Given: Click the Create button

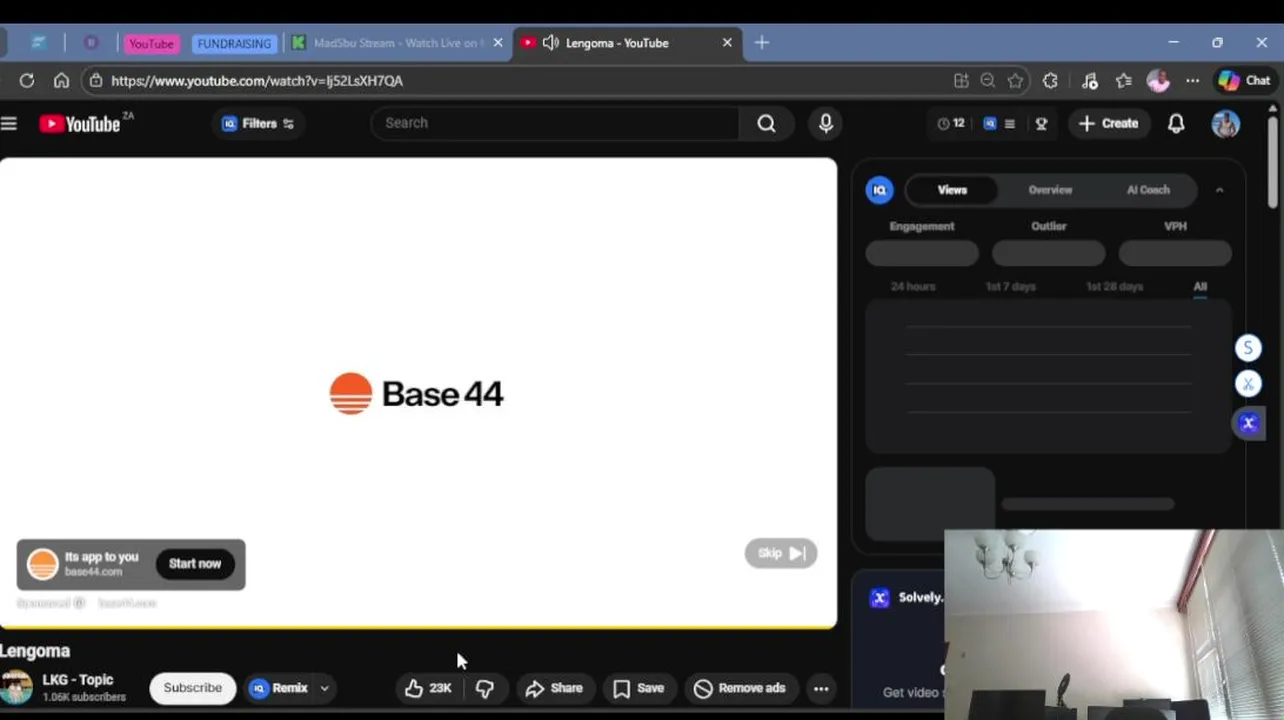Looking at the screenshot, I should pos(1109,123).
